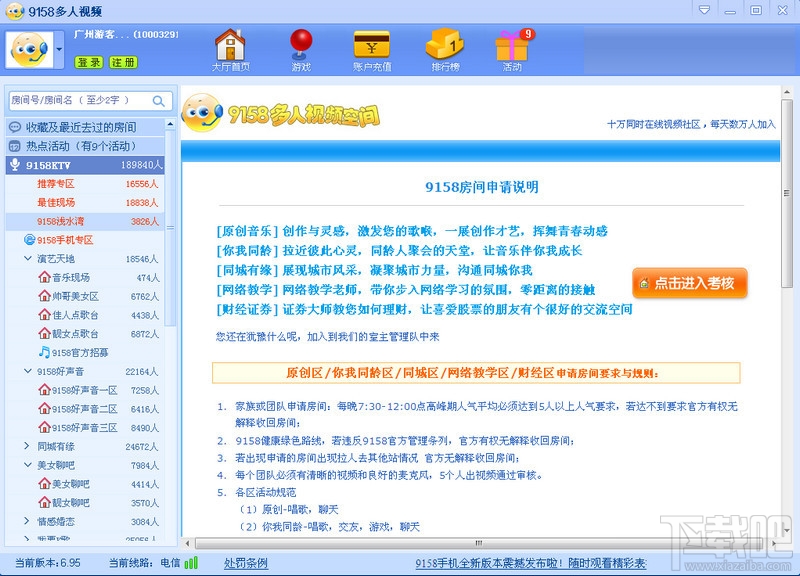Click the [网络教学] description line
Viewport: 800px width, 576px height.
(406, 290)
